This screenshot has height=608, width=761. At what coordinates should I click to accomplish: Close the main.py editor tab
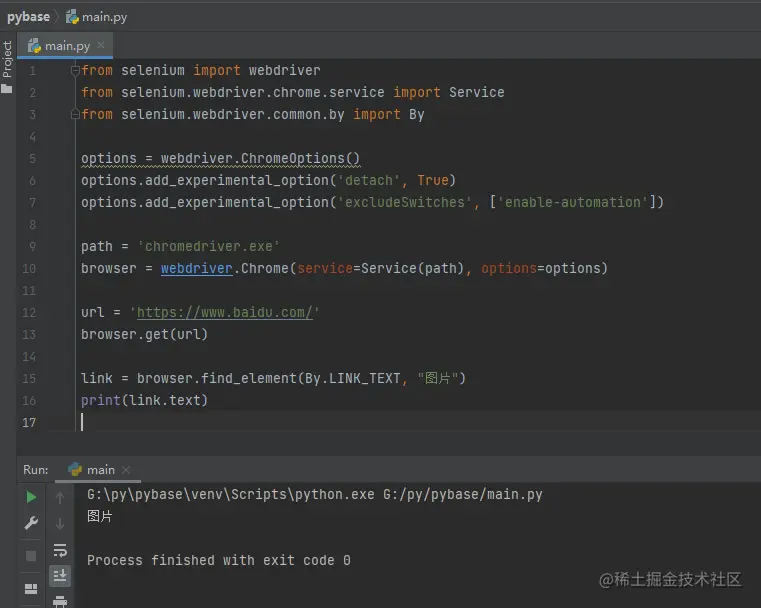100,45
